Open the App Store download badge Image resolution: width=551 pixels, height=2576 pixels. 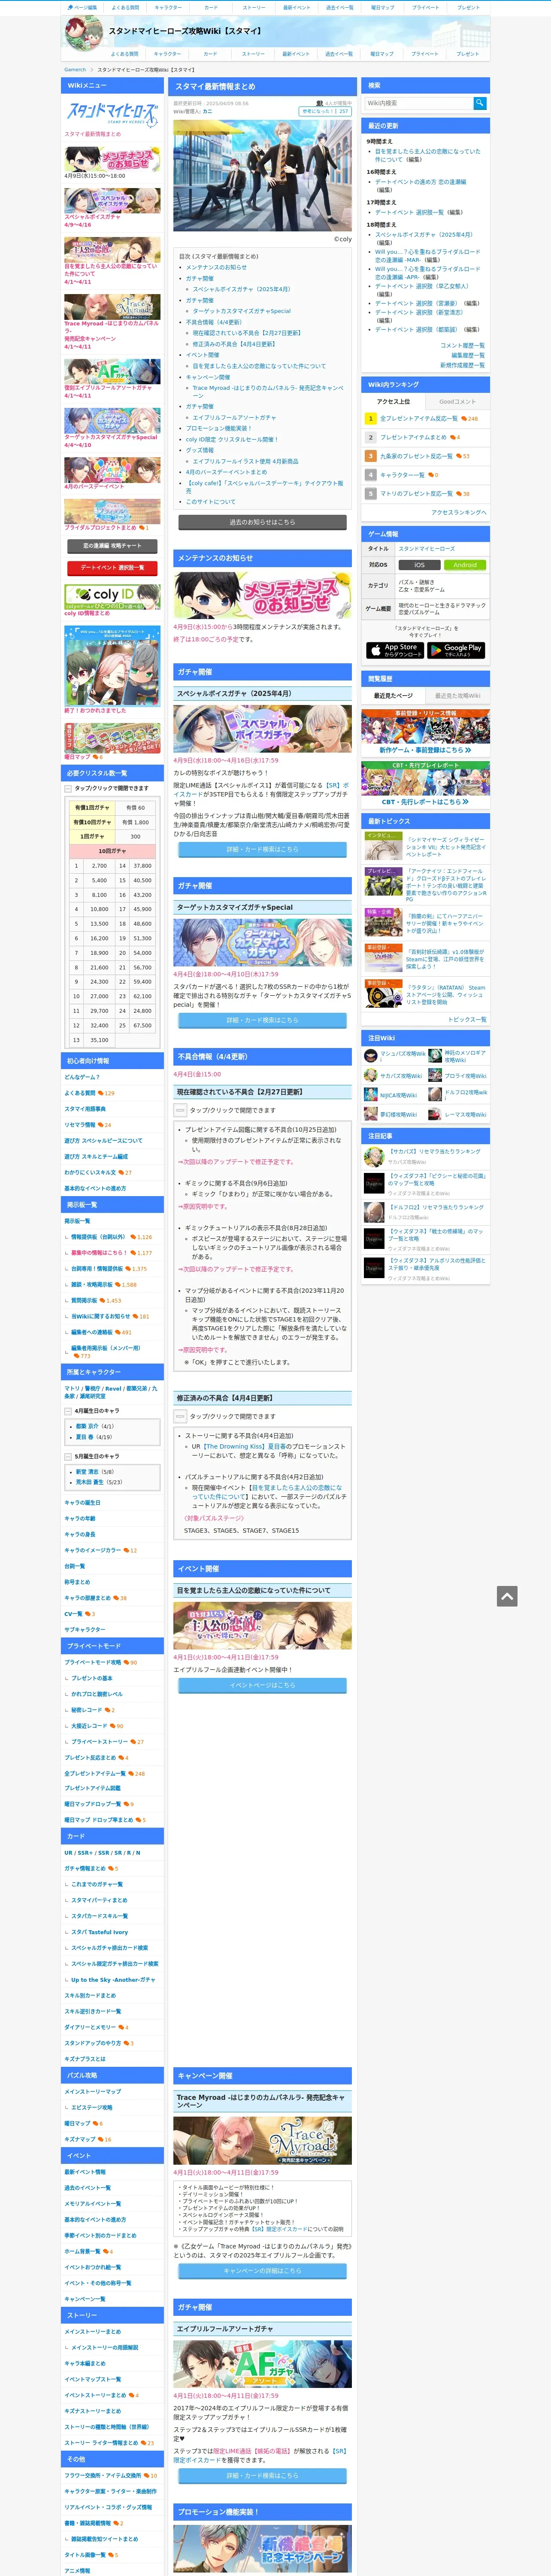point(394,649)
